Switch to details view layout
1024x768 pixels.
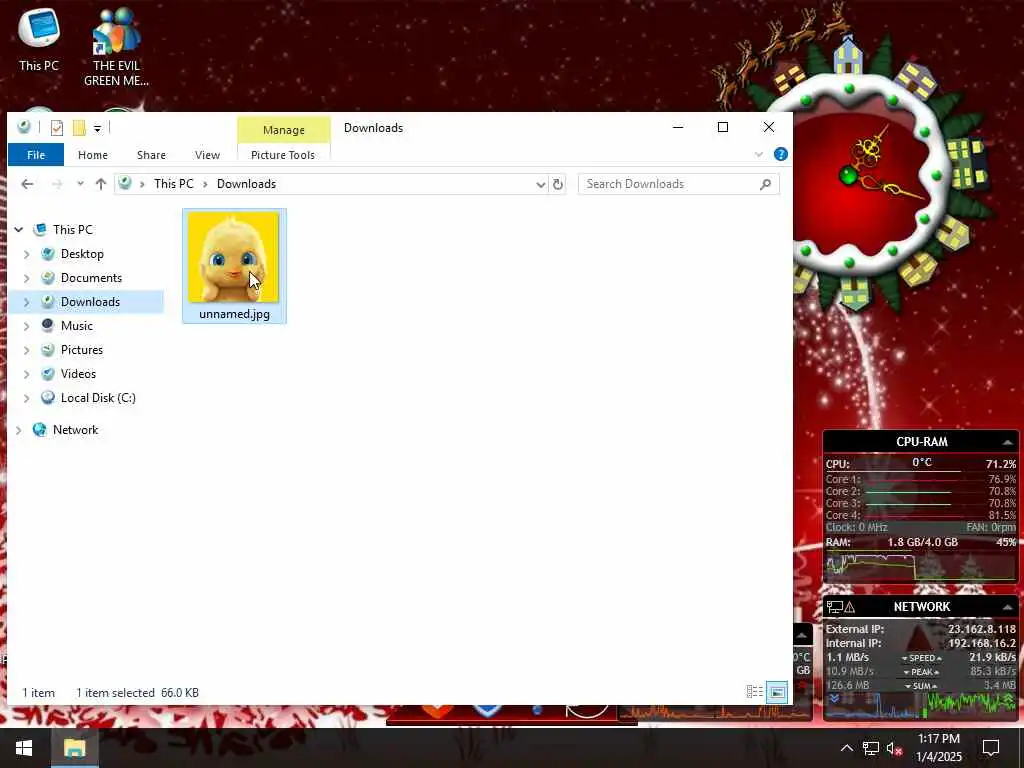[x=755, y=692]
